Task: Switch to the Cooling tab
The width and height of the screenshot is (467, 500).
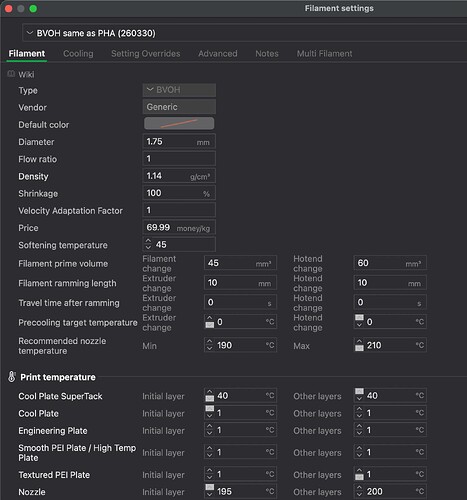Action: click(78, 53)
